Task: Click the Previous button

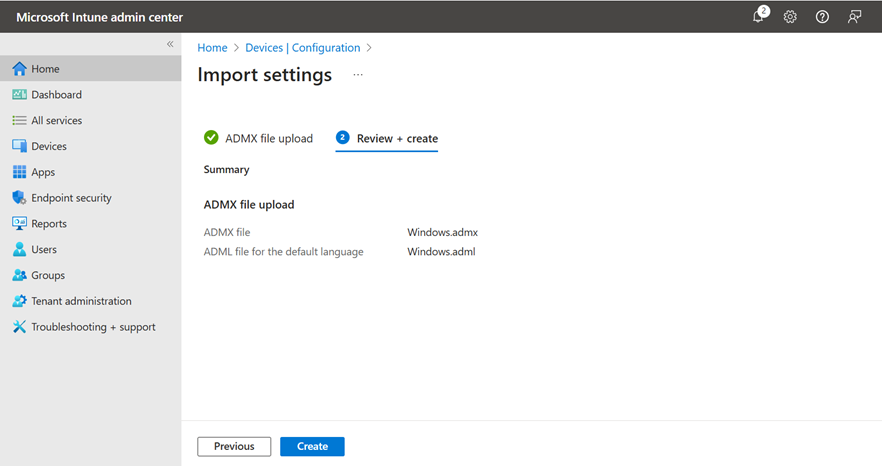Action: point(234,446)
